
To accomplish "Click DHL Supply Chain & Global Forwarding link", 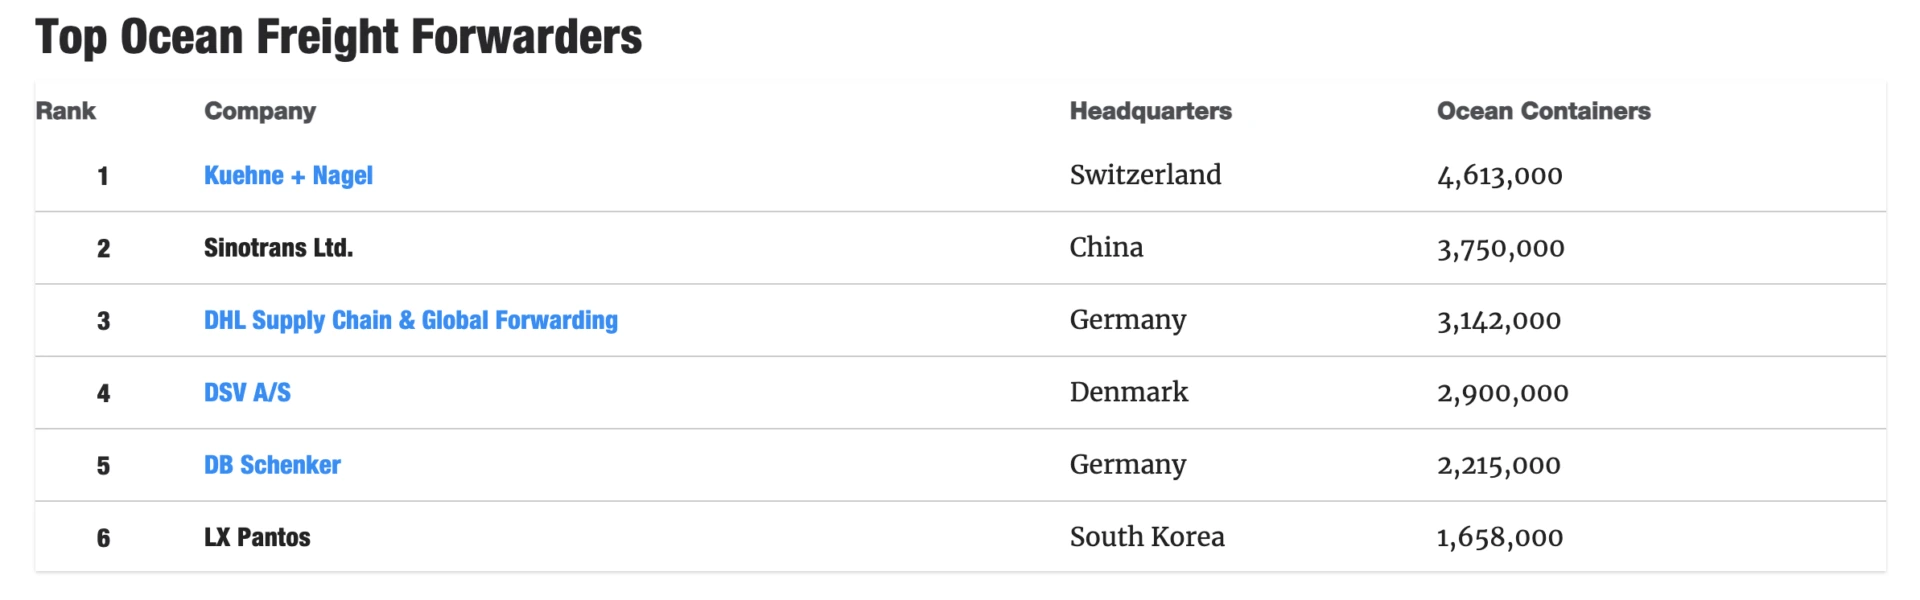I will pyautogui.click(x=410, y=321).
